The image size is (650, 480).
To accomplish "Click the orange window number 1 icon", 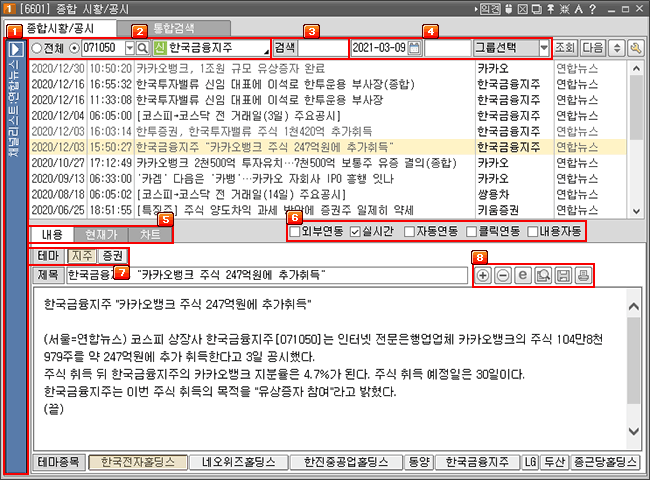I will pos(9,9).
